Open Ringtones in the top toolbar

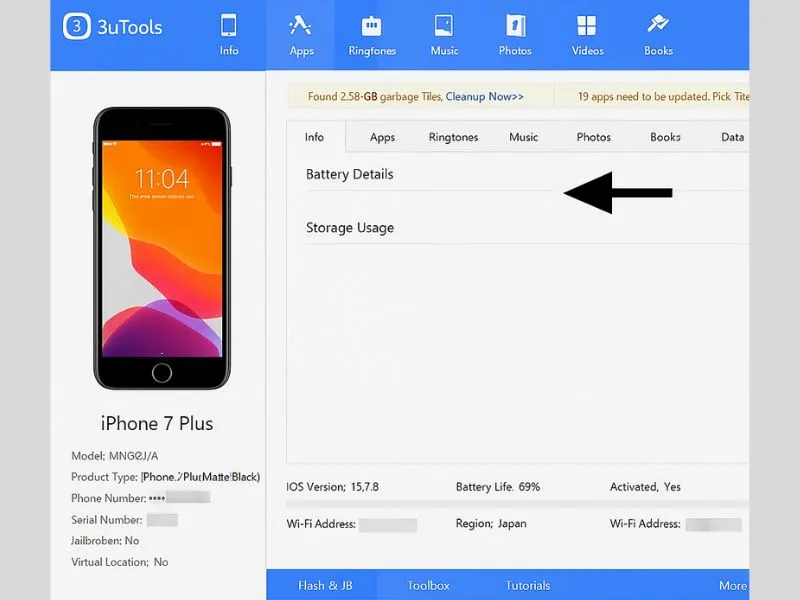372,35
